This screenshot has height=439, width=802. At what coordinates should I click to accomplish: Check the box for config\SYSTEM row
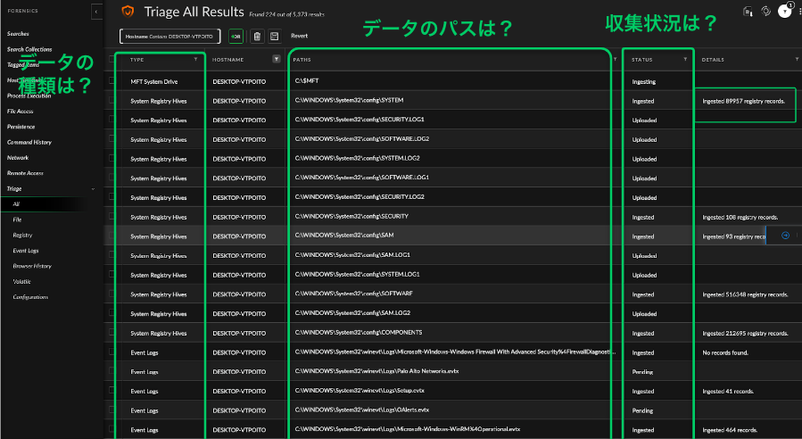pos(111,100)
